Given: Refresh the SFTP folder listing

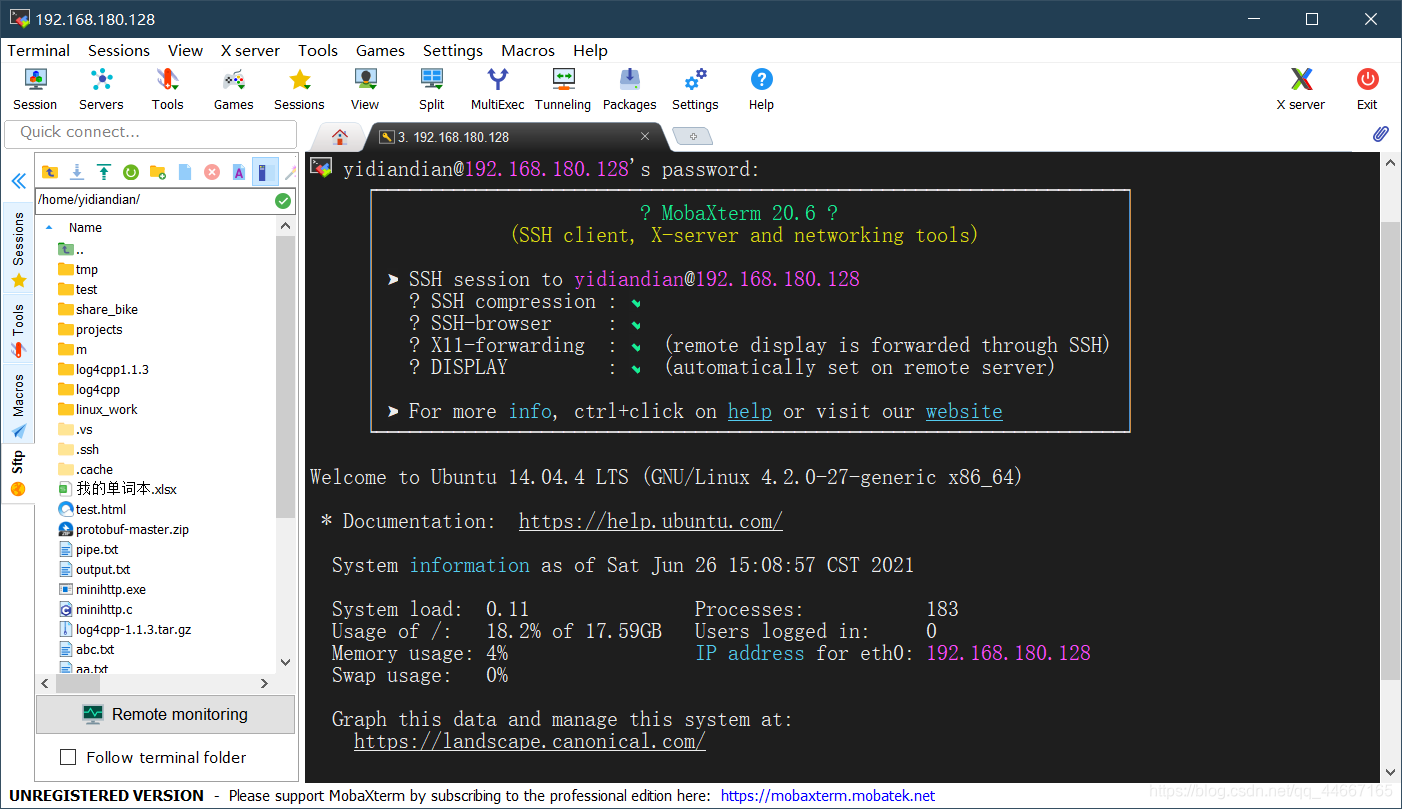Looking at the screenshot, I should click(130, 172).
